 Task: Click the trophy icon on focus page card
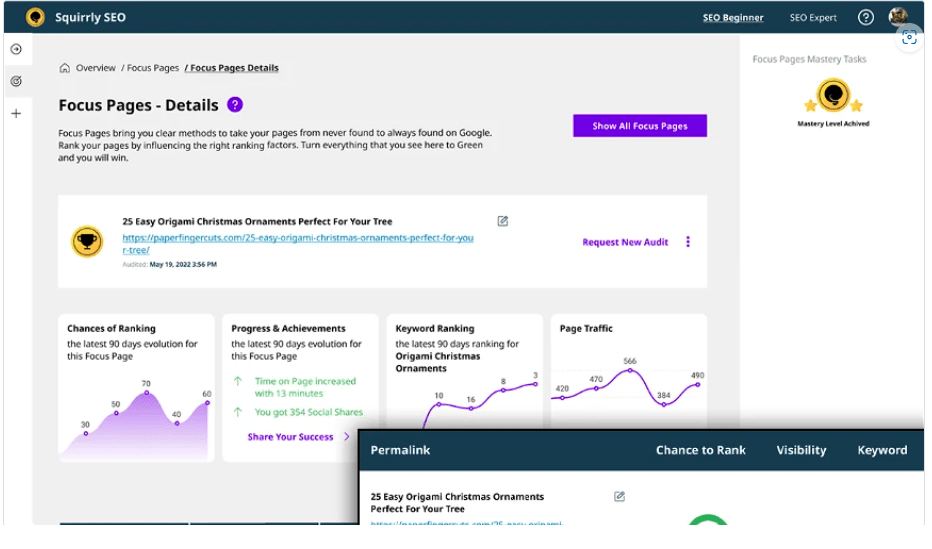87,242
